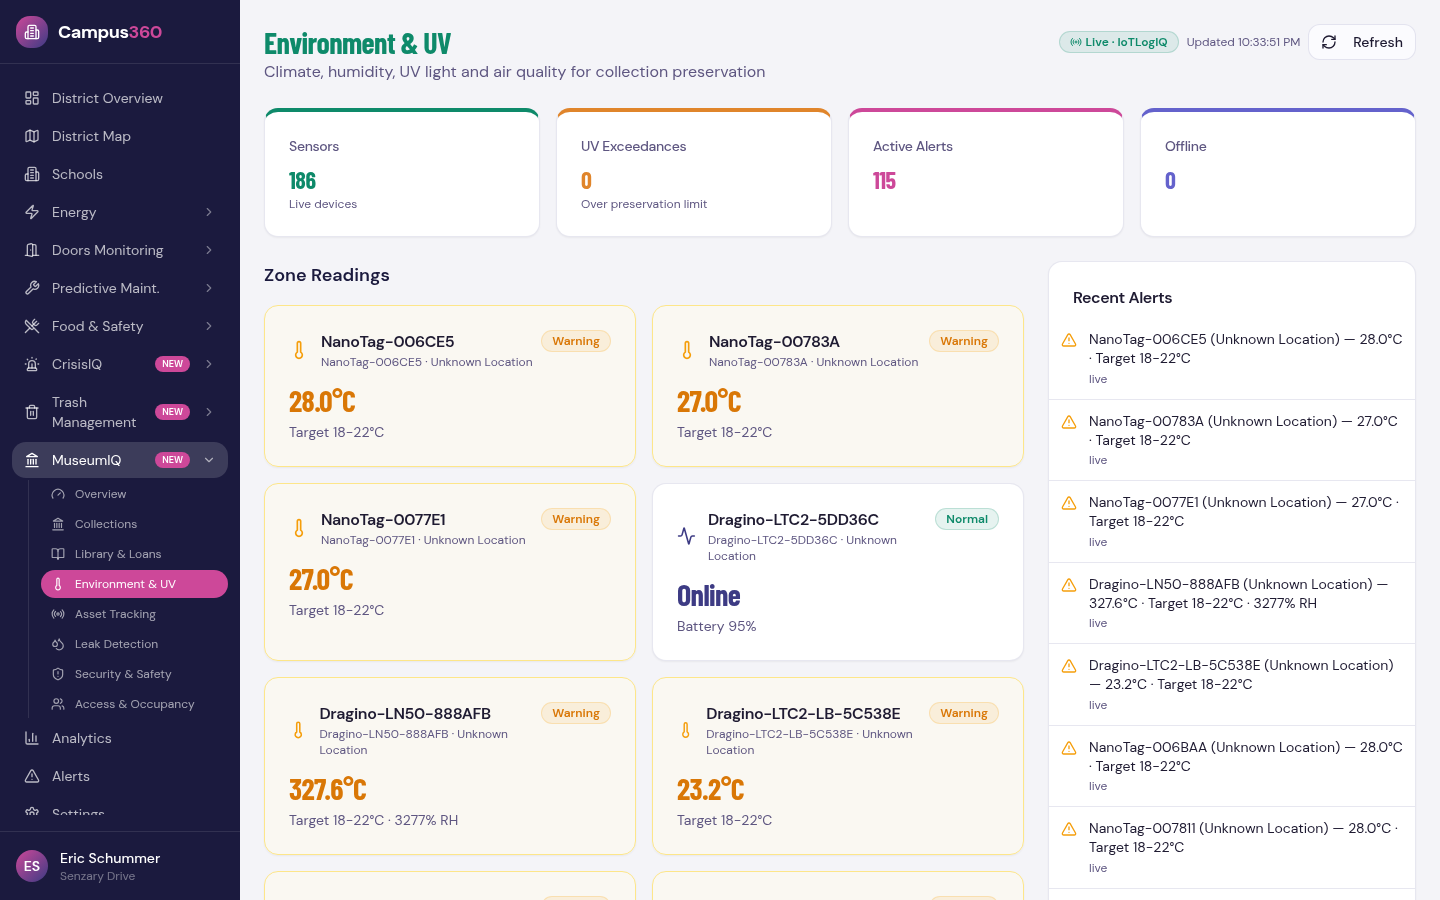1440x900 pixels.
Task: Click the Collections icon in submenu
Action: click(58, 524)
